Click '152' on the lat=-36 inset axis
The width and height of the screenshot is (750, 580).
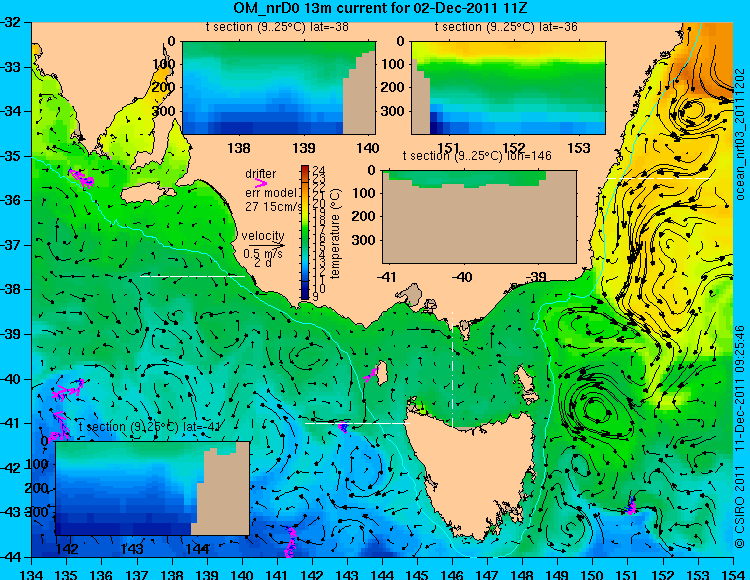[x=514, y=148]
